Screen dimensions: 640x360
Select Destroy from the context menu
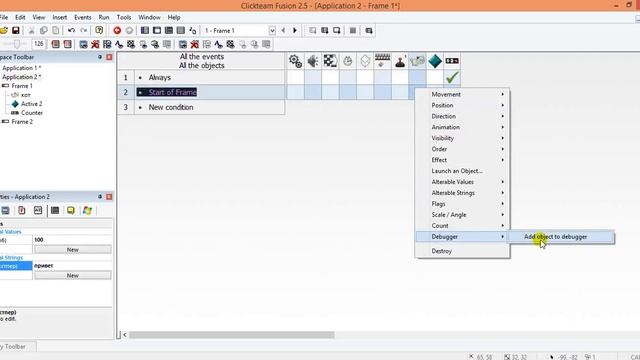coord(462,251)
